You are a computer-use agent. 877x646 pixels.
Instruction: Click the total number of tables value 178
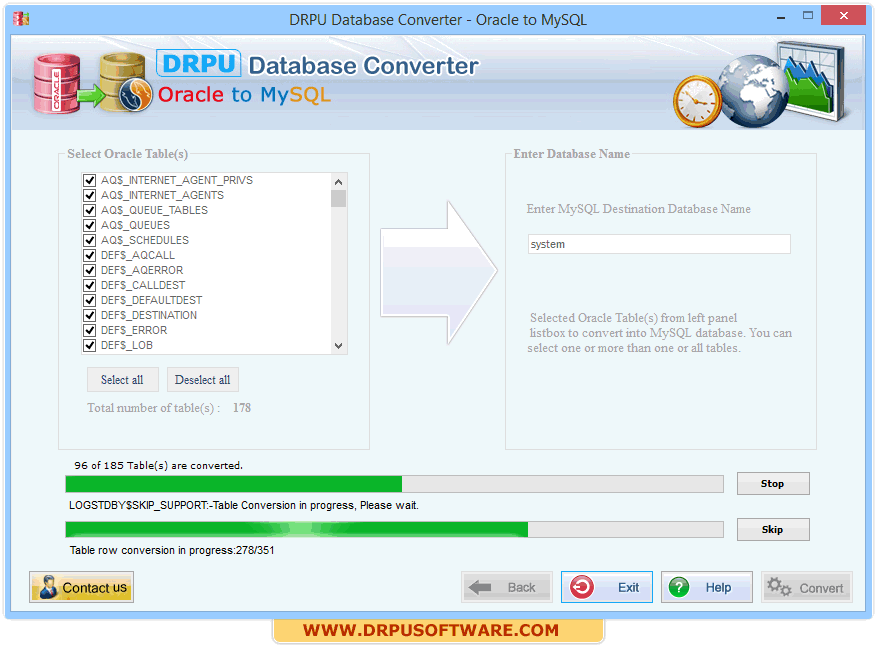click(242, 408)
